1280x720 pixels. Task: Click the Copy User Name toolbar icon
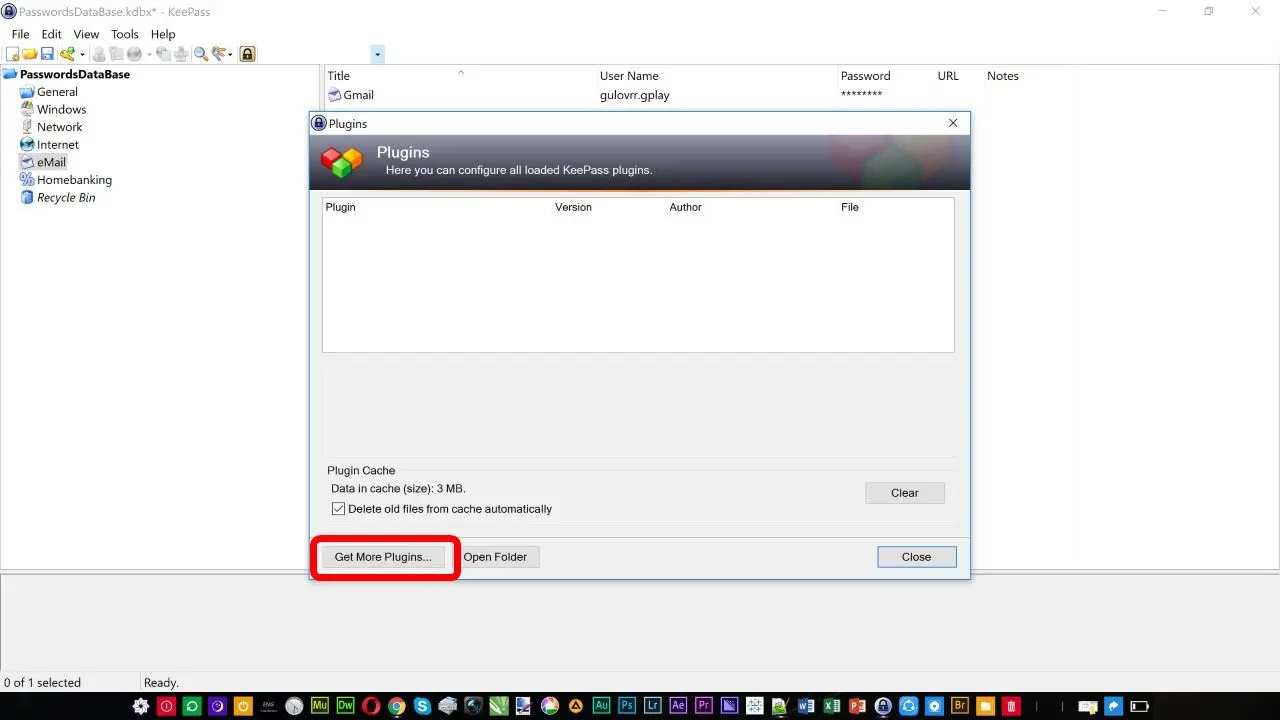pos(99,54)
